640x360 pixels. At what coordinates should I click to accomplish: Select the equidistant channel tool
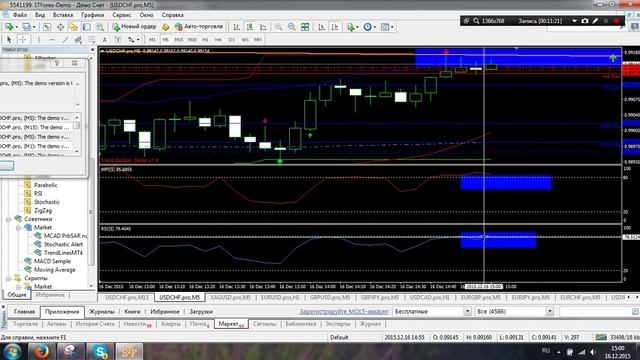pos(78,40)
